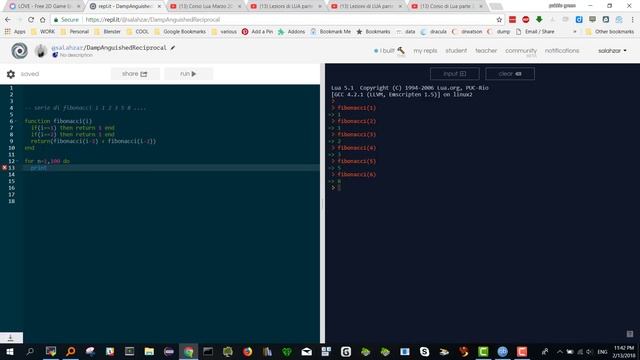640x360 pixels.
Task: Click the error marker on line 13
Action: point(4,168)
